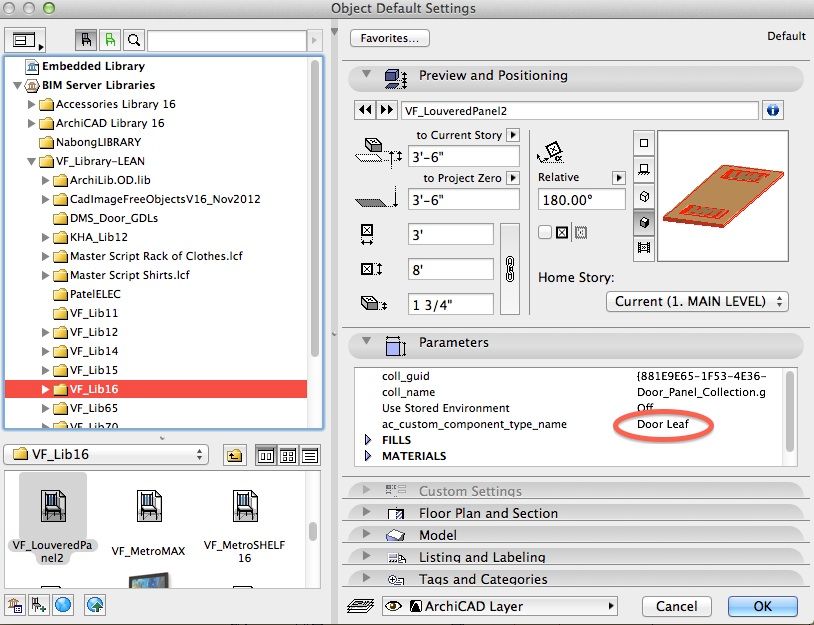Image resolution: width=814 pixels, height=625 pixels.
Task: Select the folder view chair icon
Action: [86, 40]
